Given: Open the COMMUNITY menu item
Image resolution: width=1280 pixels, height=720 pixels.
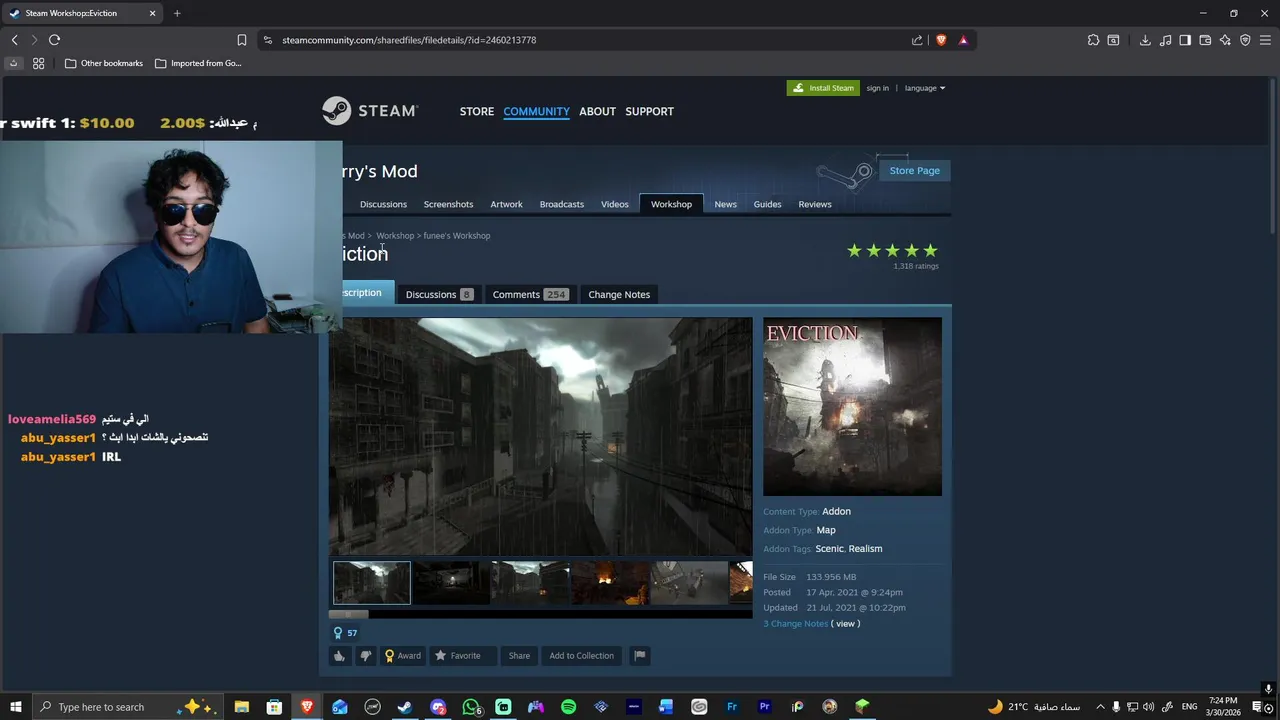Looking at the screenshot, I should (536, 111).
